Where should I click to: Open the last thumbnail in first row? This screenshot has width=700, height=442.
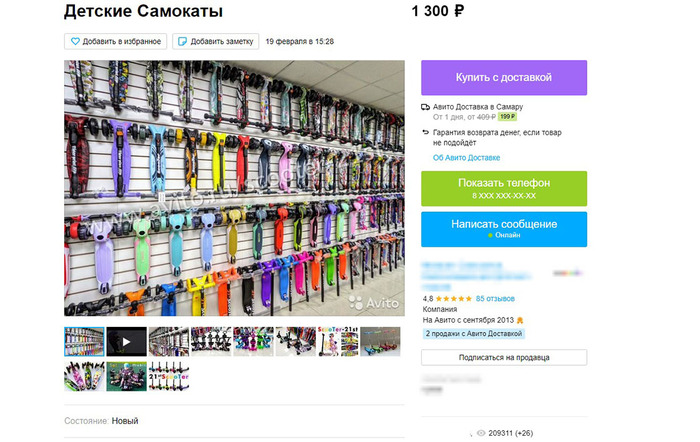click(x=380, y=342)
